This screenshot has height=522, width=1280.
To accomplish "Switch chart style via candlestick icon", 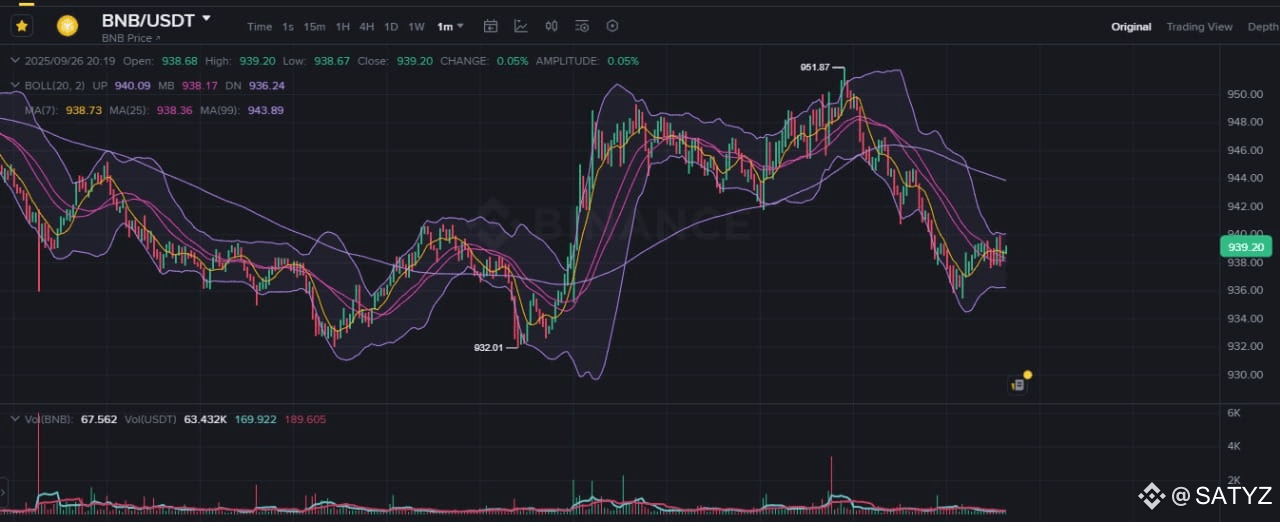I will [x=551, y=26].
